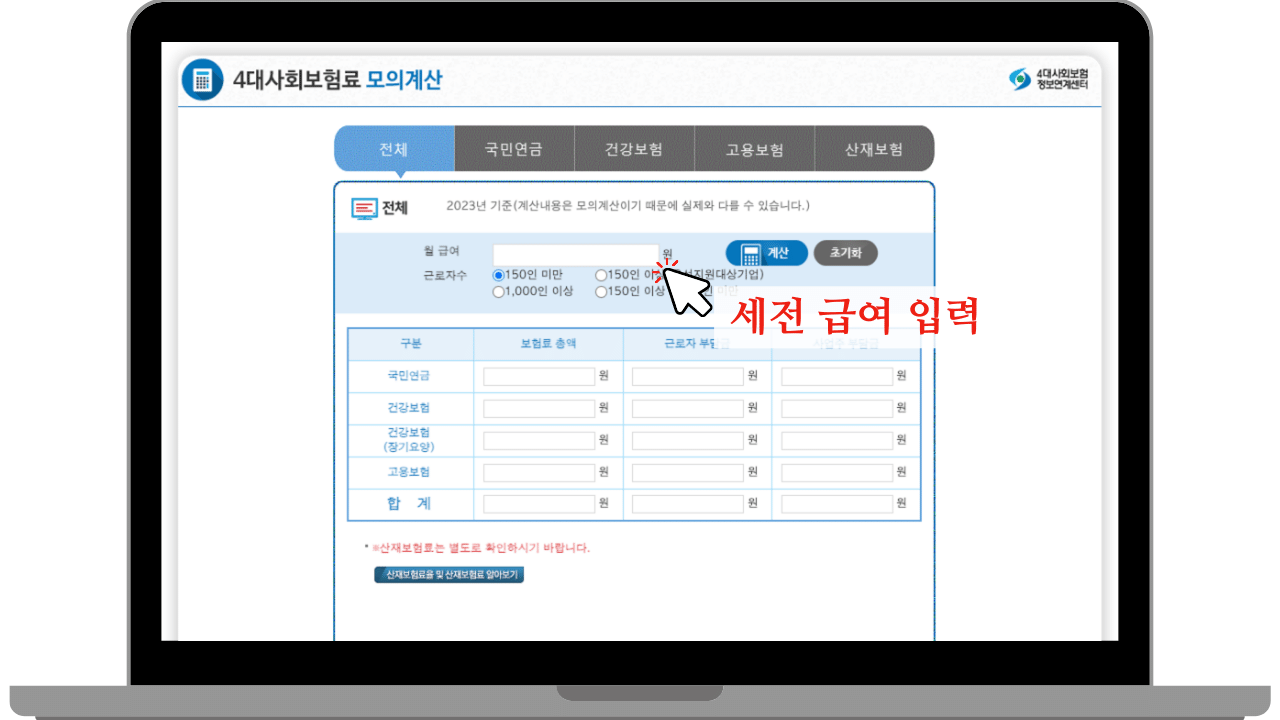Viewport: 1280px width, 720px height.
Task: Click the 합계 row's rightmost input field
Action: click(835, 504)
